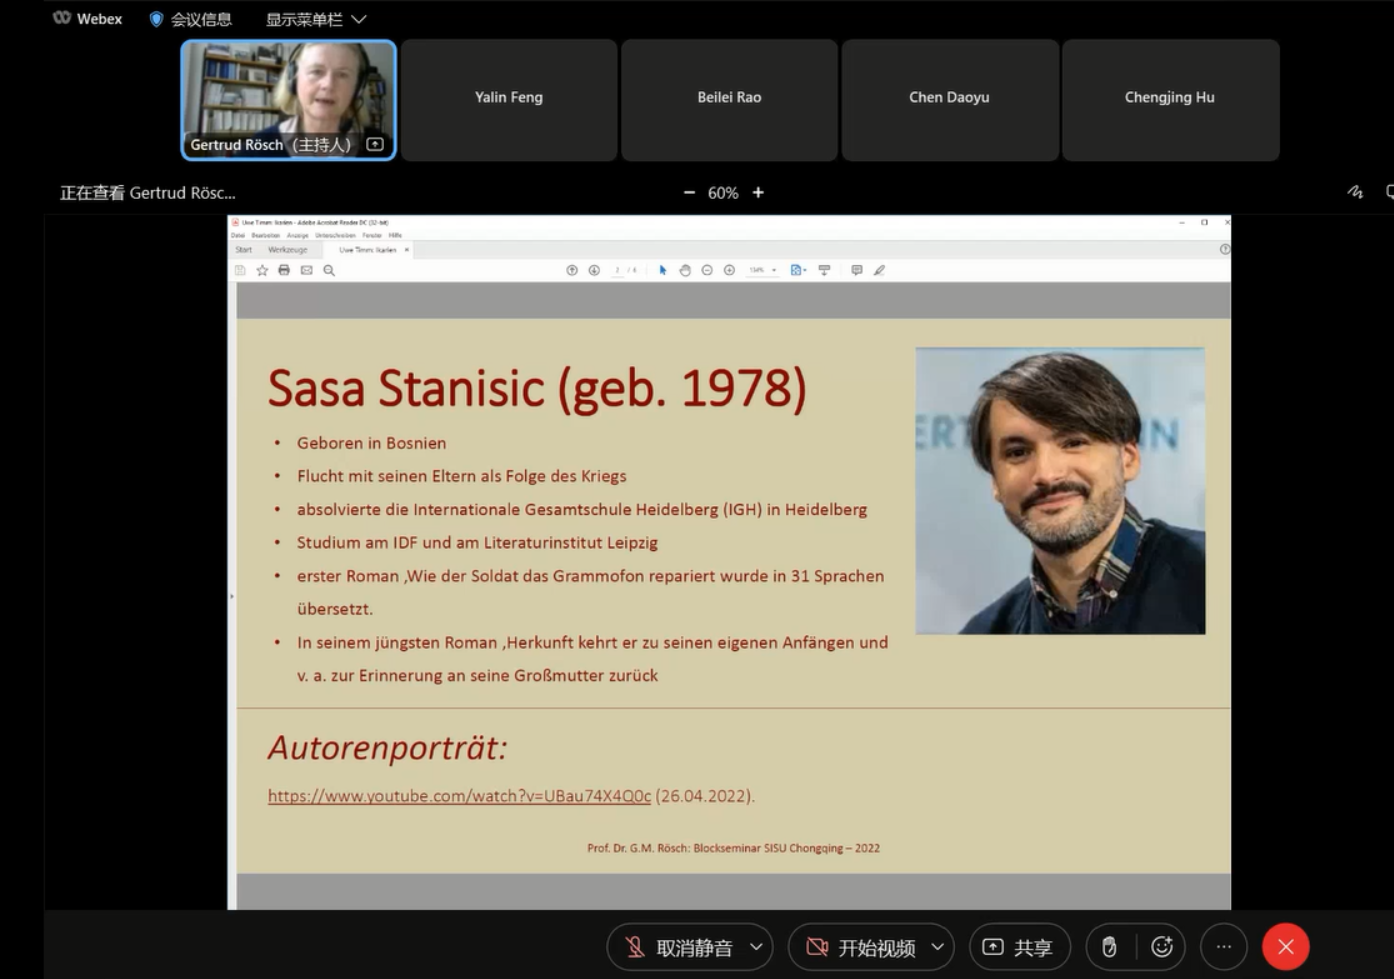Open the YouTube Autorenporträt link

click(459, 796)
